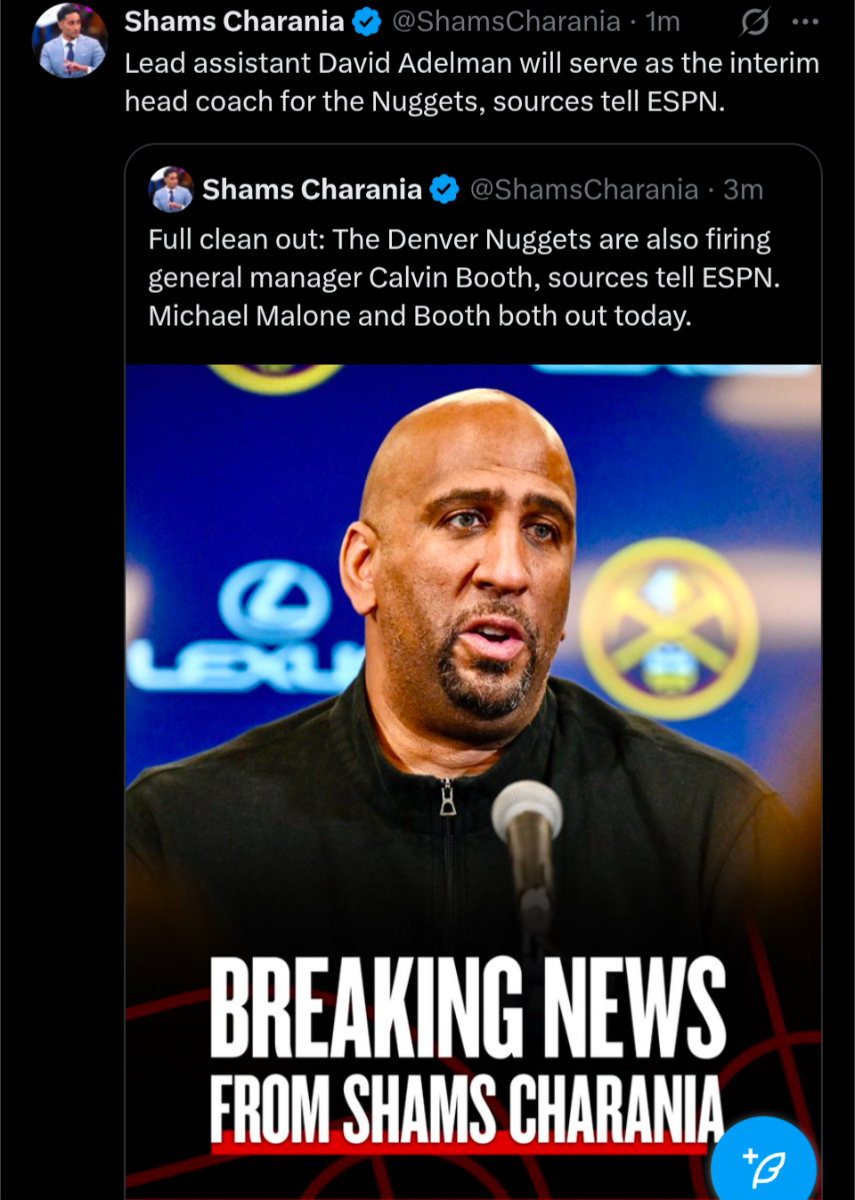Open the 1m timestamp of the main tweet

tap(663, 21)
